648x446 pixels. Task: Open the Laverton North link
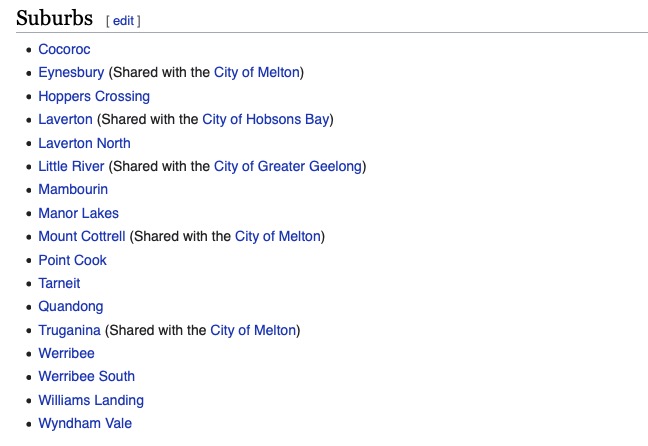coord(84,143)
